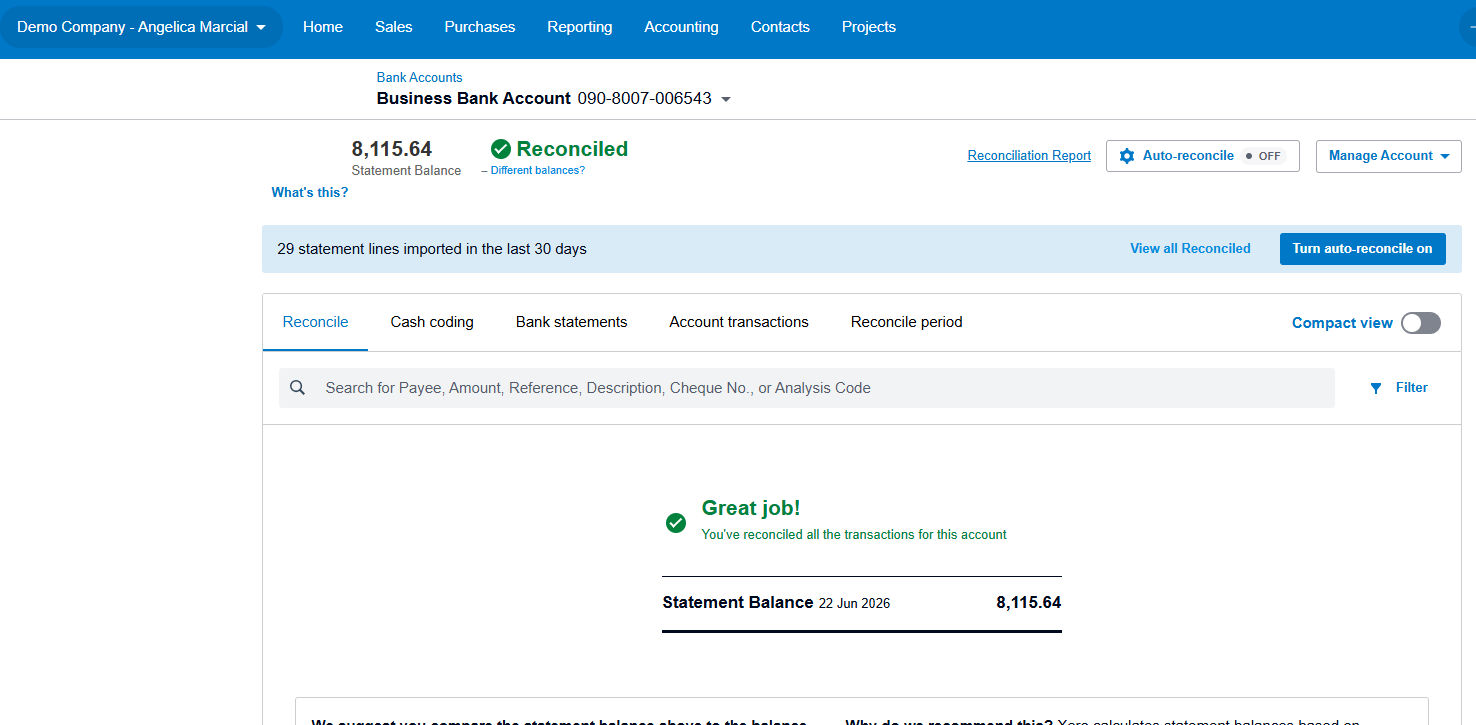
Task: Click the What's this? link
Action: point(310,193)
